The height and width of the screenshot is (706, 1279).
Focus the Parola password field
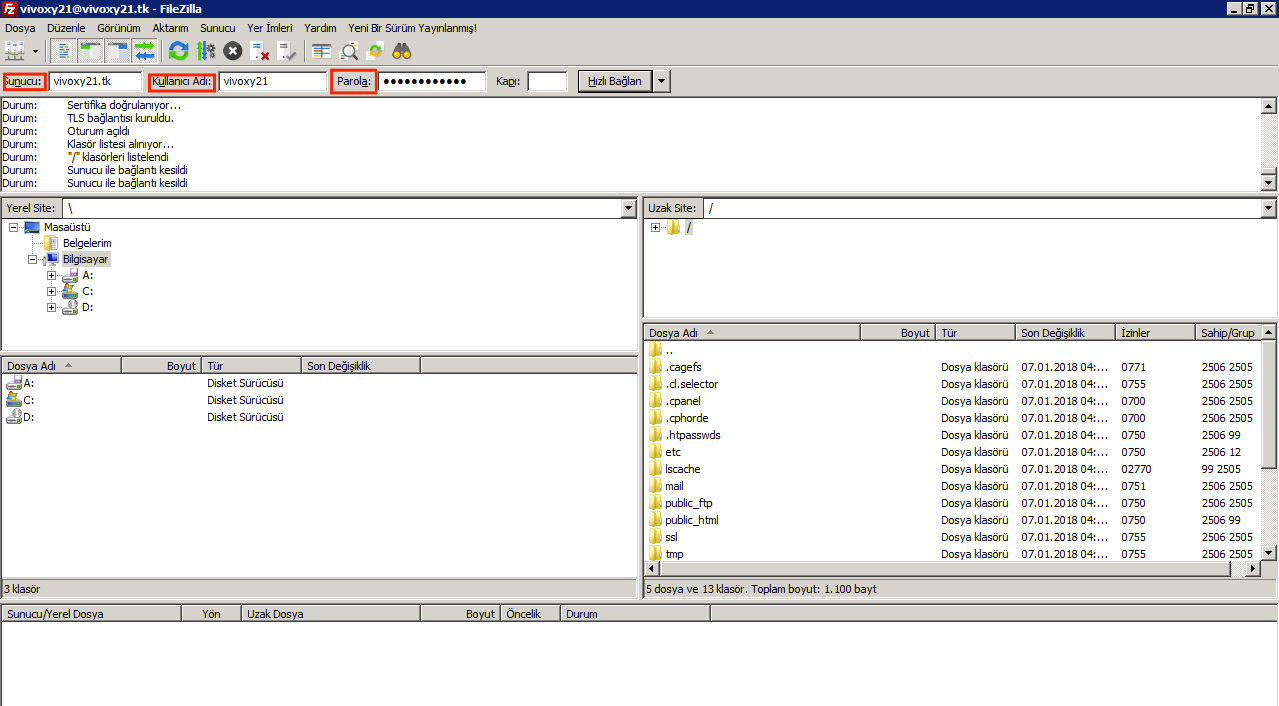(432, 81)
